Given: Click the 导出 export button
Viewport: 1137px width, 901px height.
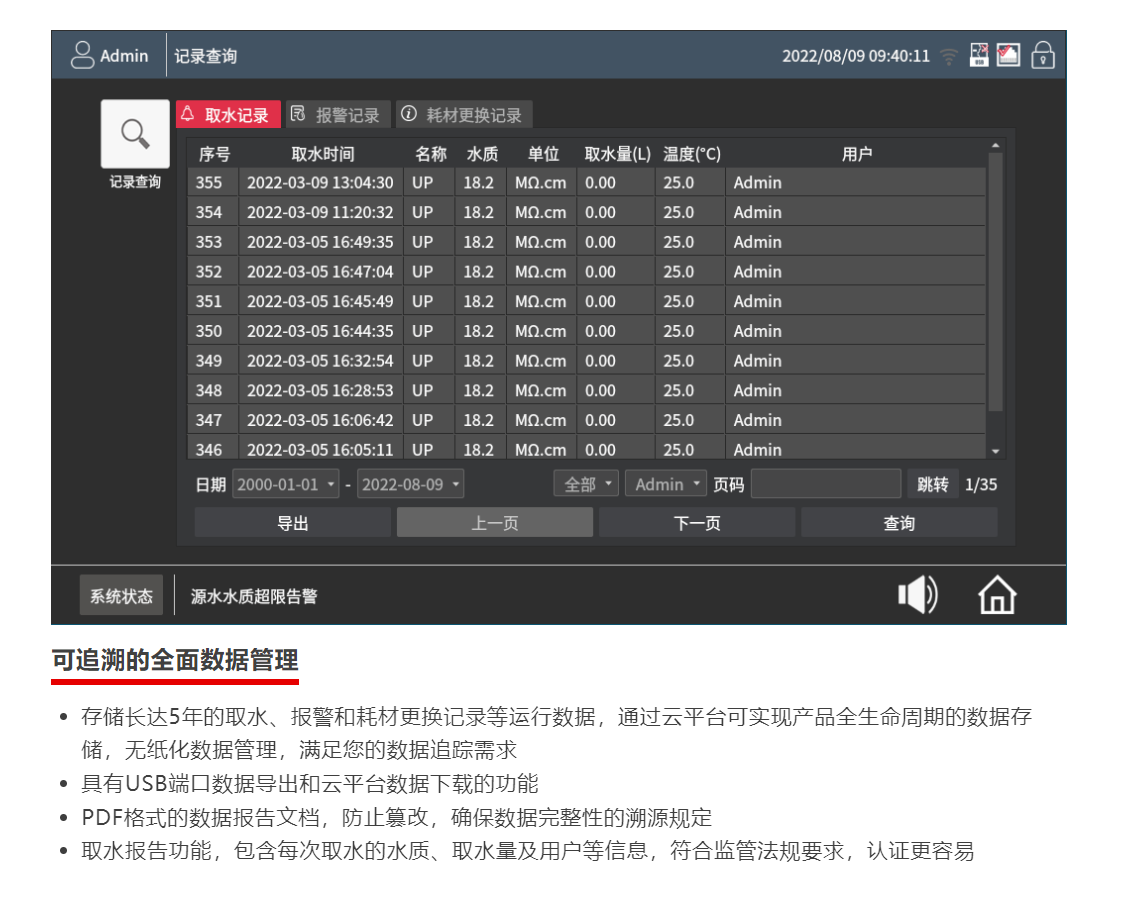Looking at the screenshot, I should [x=293, y=523].
